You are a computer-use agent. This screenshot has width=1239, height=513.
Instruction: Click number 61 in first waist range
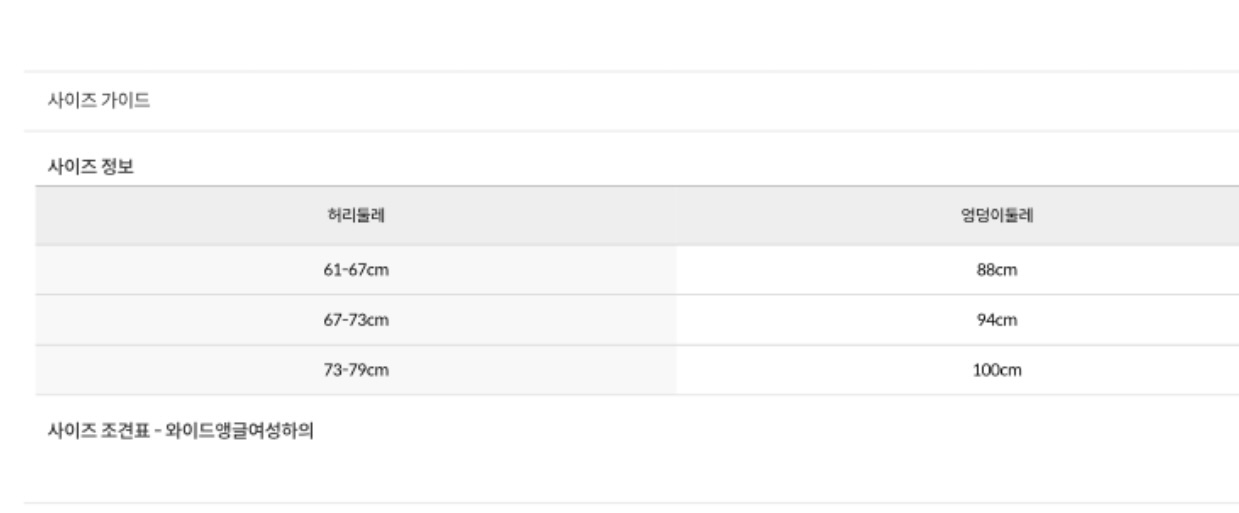[x=332, y=270]
